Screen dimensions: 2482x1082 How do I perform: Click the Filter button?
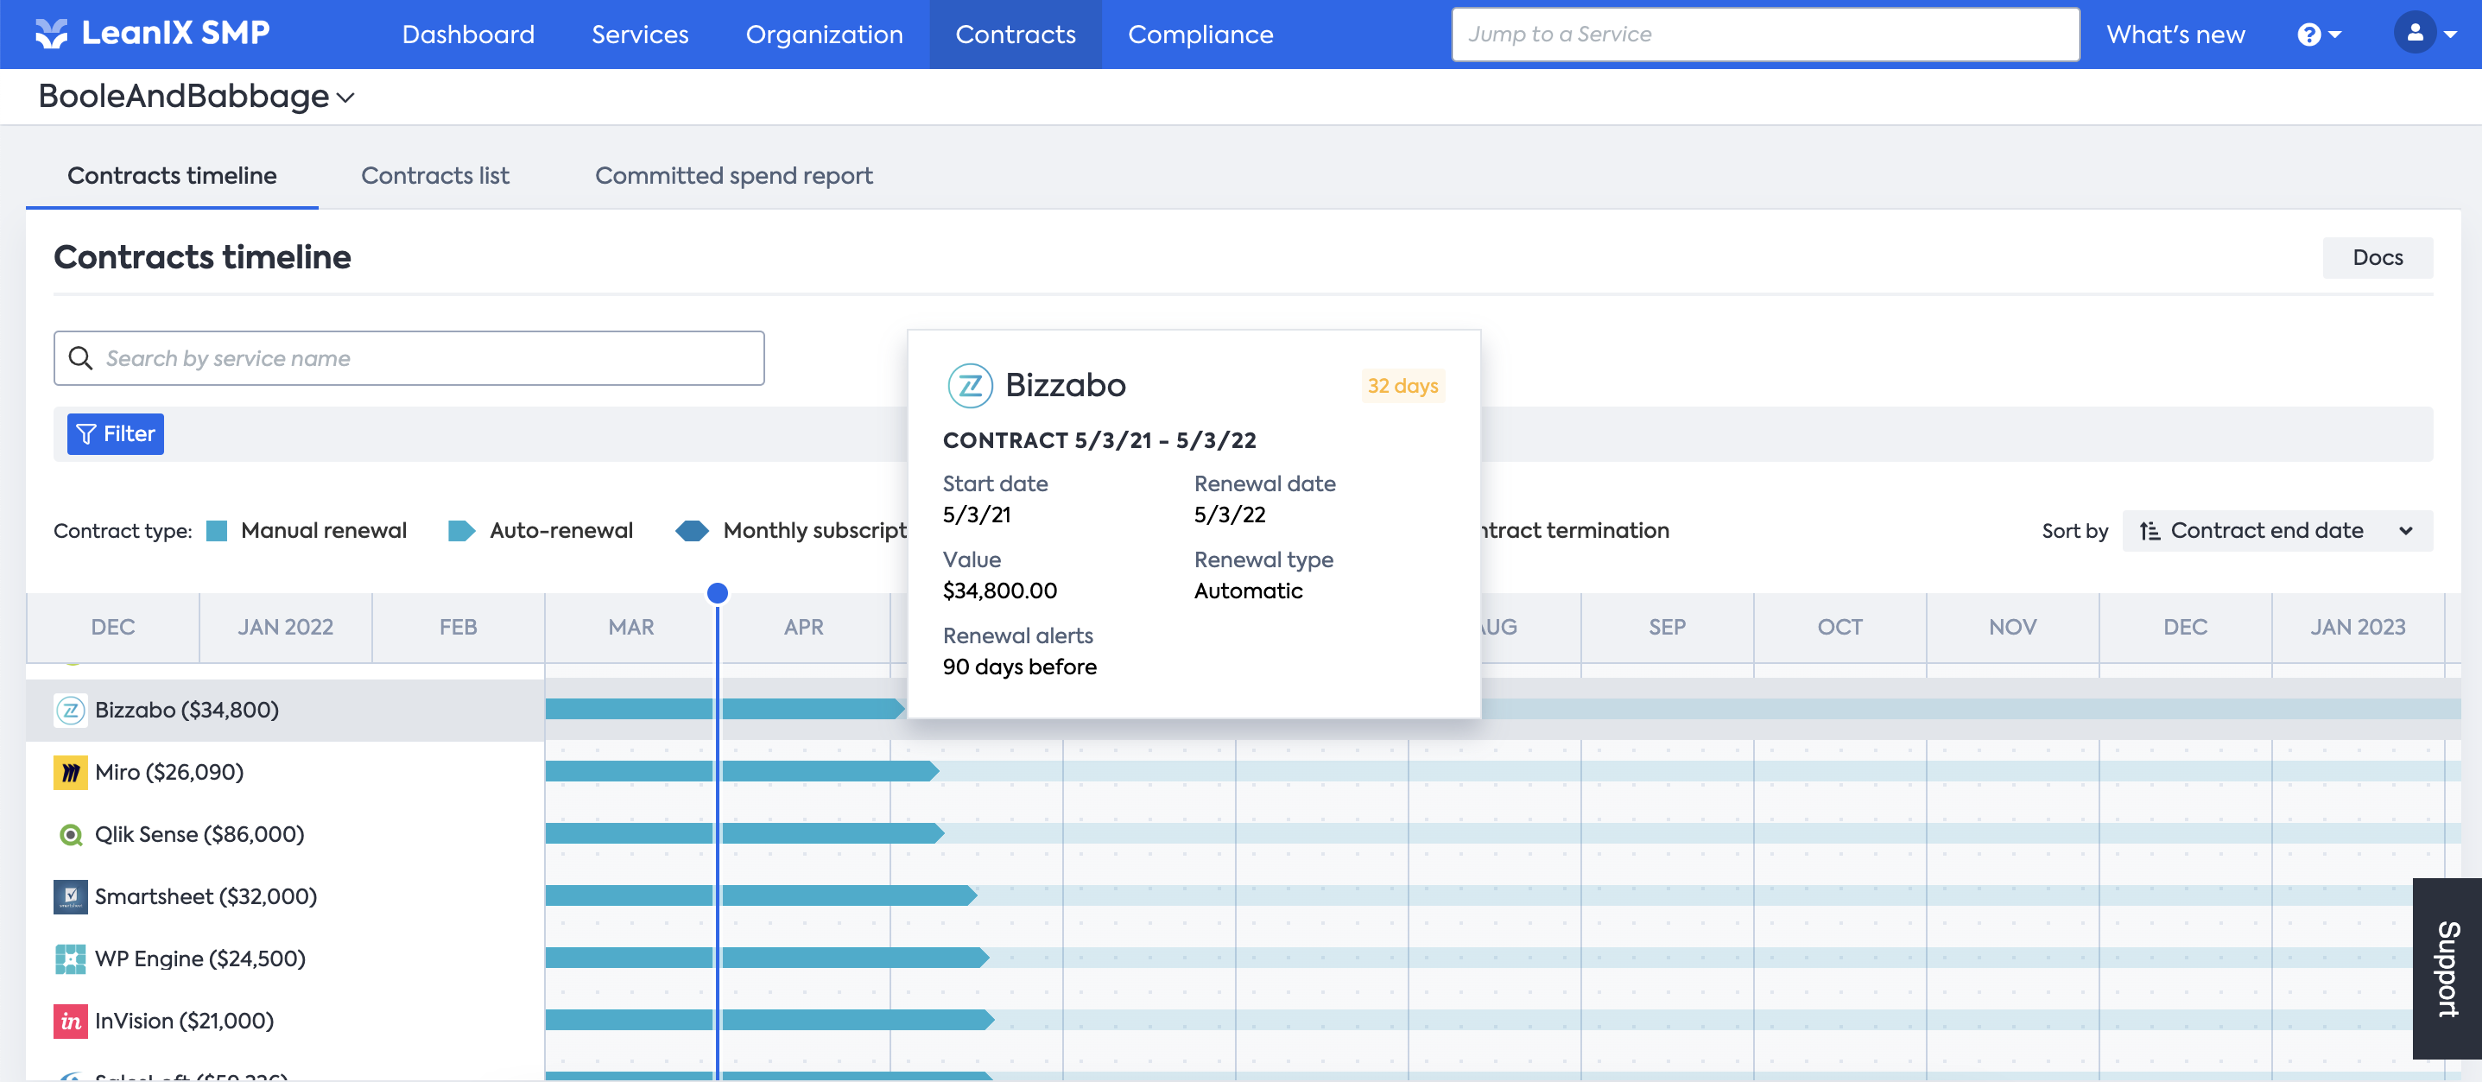(x=115, y=434)
